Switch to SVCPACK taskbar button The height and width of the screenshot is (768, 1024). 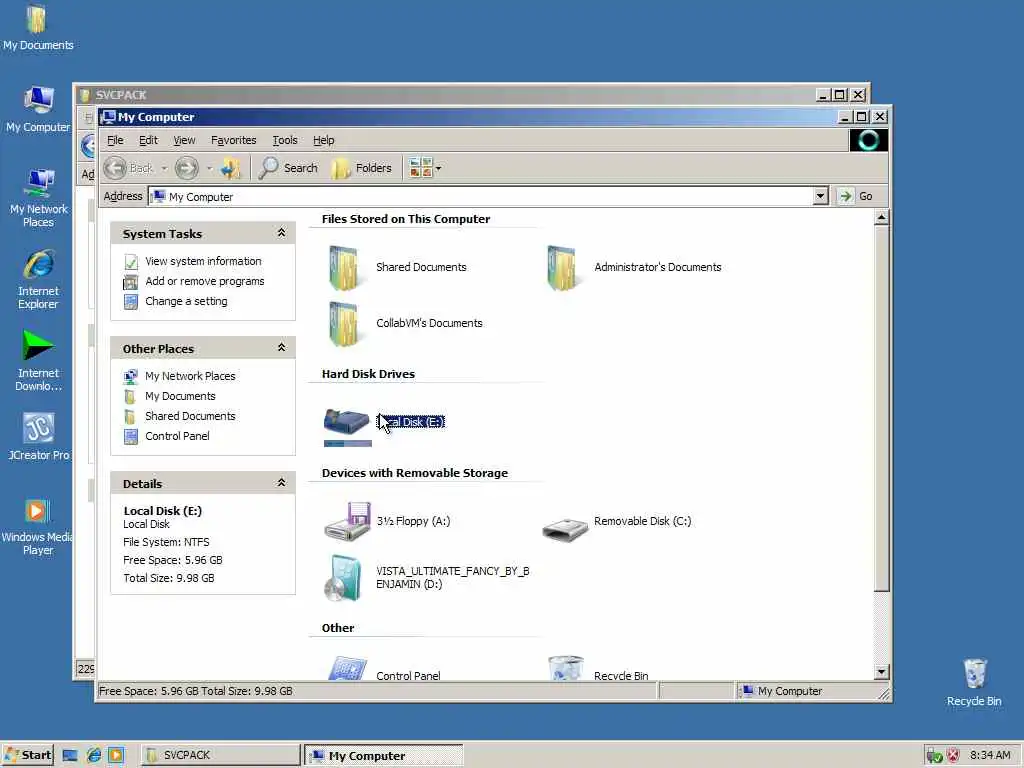(220, 755)
